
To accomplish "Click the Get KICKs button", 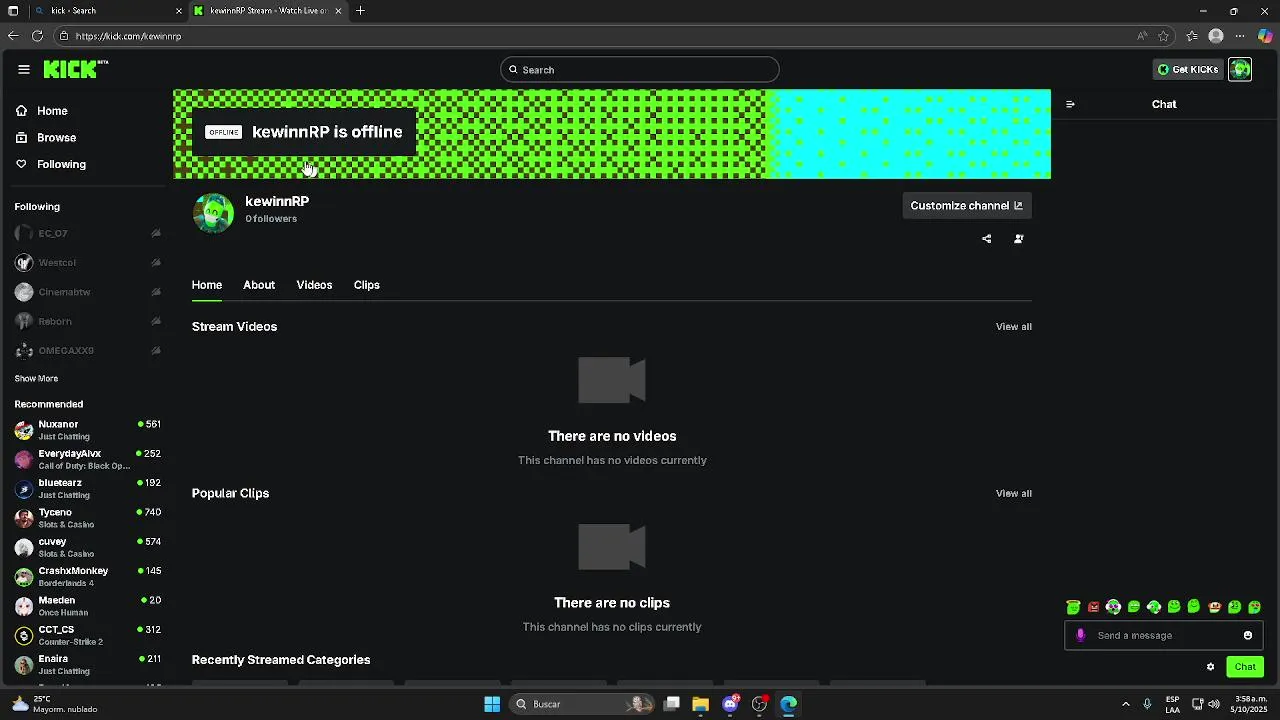I will click(x=1188, y=69).
